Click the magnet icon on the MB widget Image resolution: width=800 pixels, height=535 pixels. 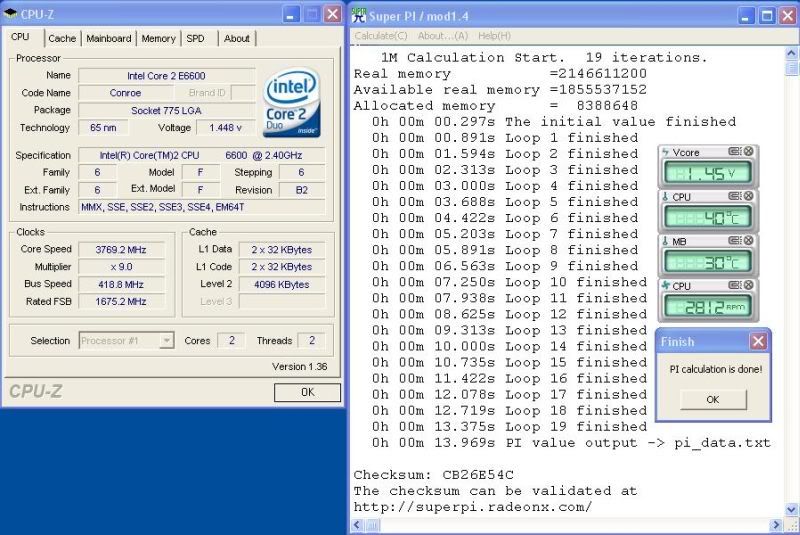[735, 240]
